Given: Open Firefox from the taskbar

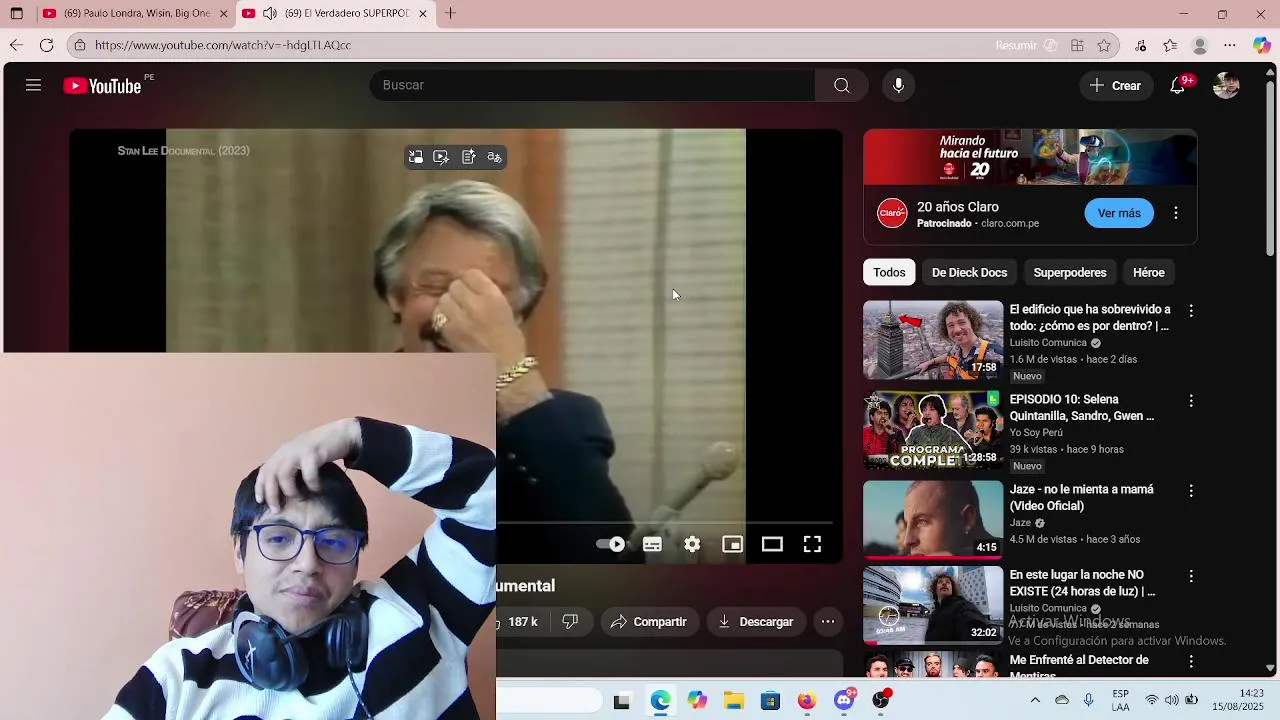Looking at the screenshot, I should 806,701.
